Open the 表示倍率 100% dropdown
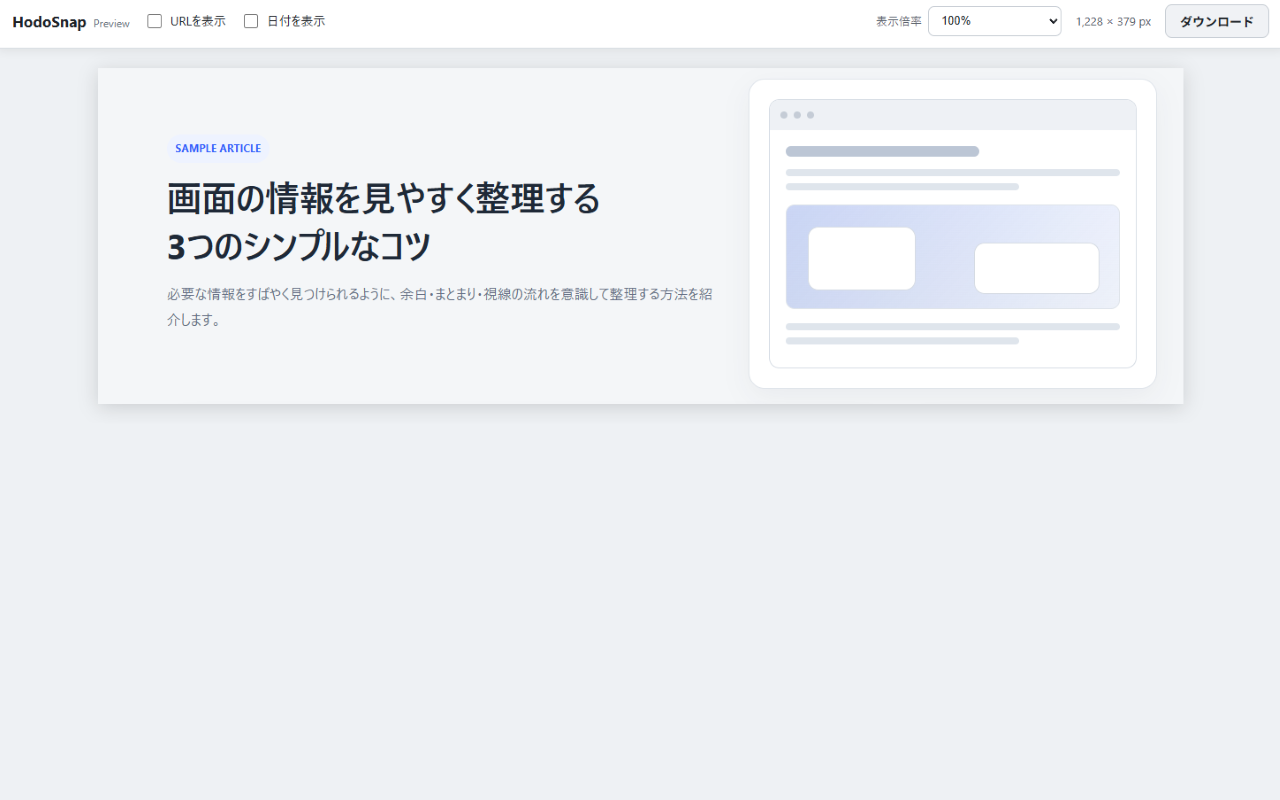The height and width of the screenshot is (800, 1280). tap(994, 21)
